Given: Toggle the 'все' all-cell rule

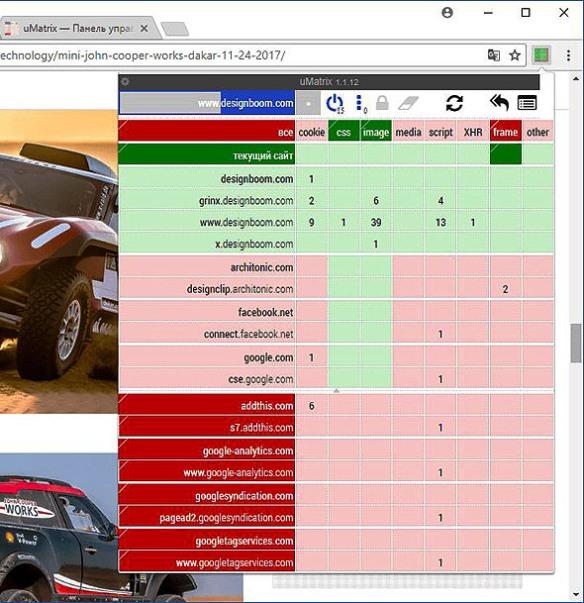Looking at the screenshot, I should click(x=207, y=132).
